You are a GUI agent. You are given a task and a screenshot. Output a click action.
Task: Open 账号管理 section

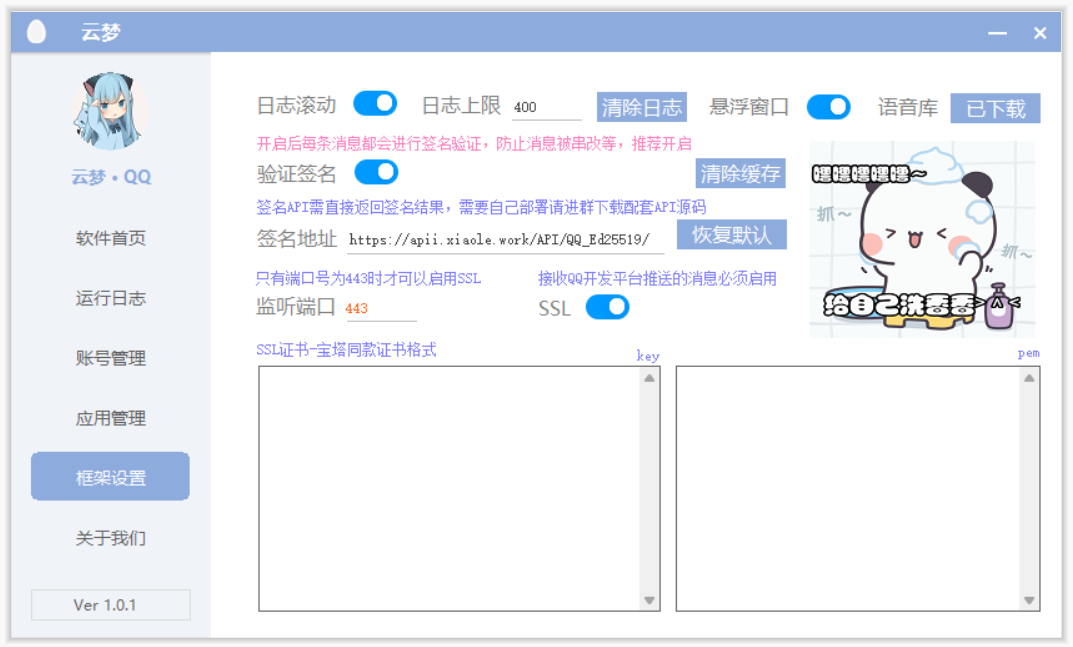click(110, 358)
